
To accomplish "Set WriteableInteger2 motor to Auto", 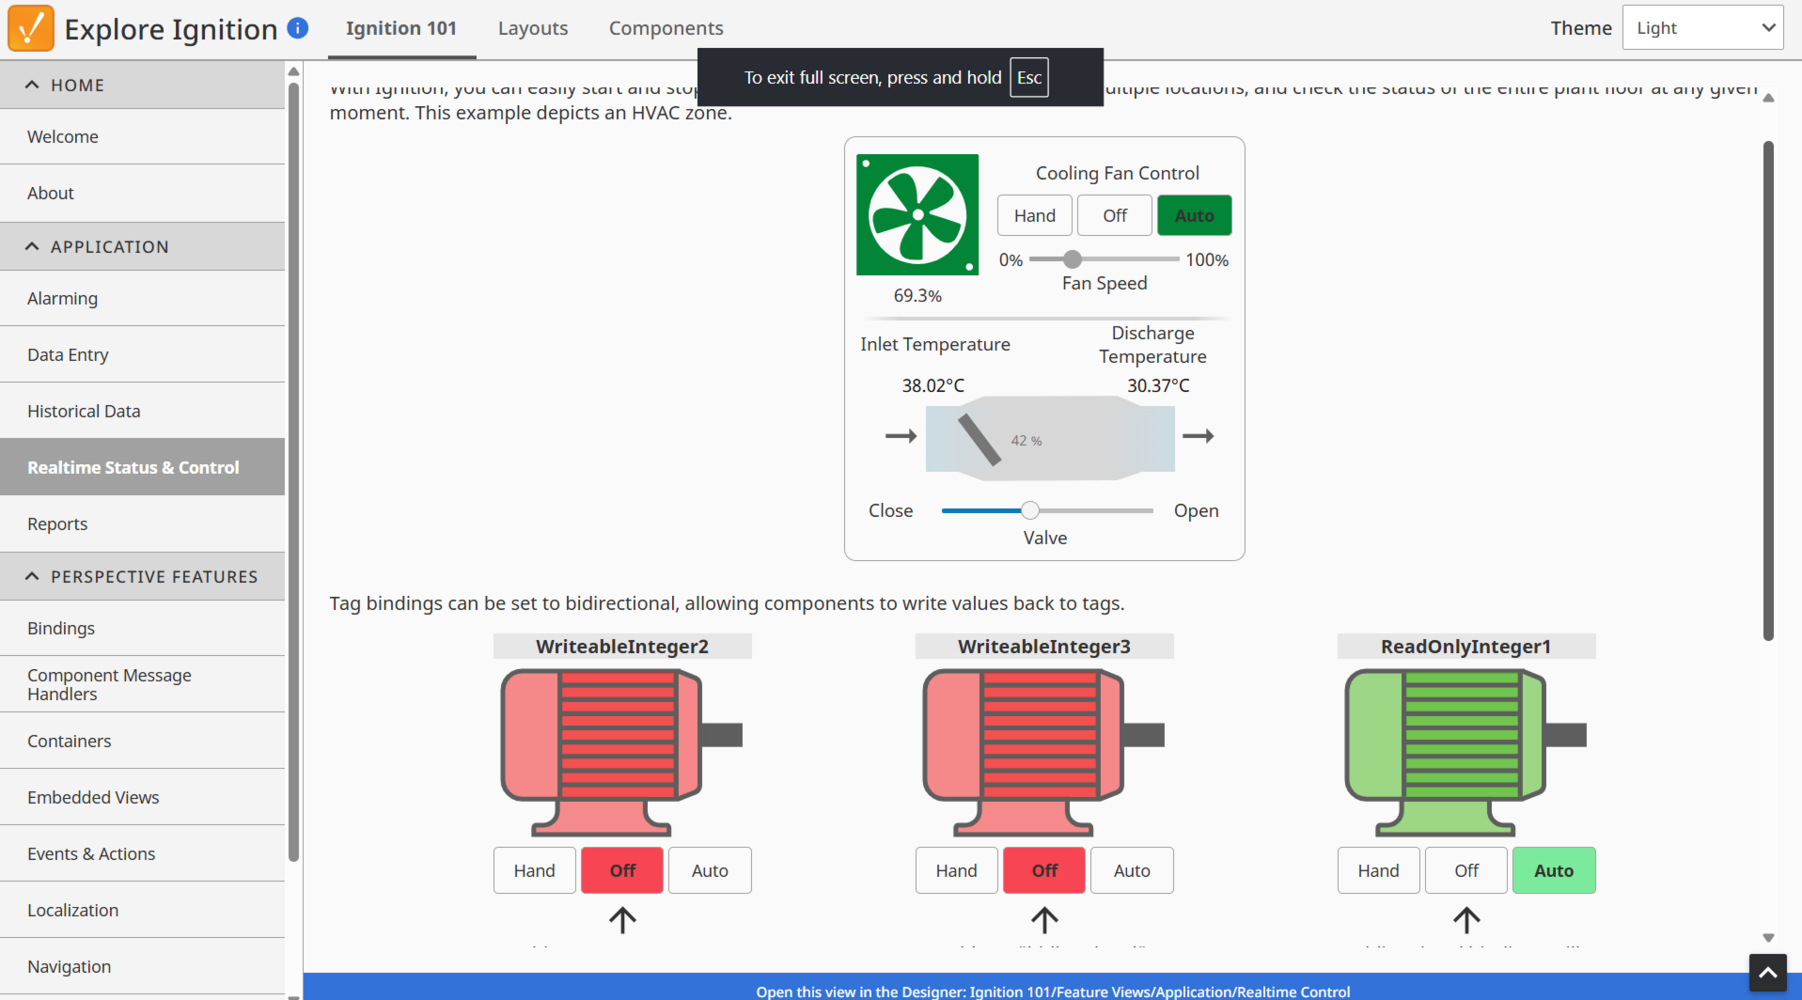I will pos(709,871).
